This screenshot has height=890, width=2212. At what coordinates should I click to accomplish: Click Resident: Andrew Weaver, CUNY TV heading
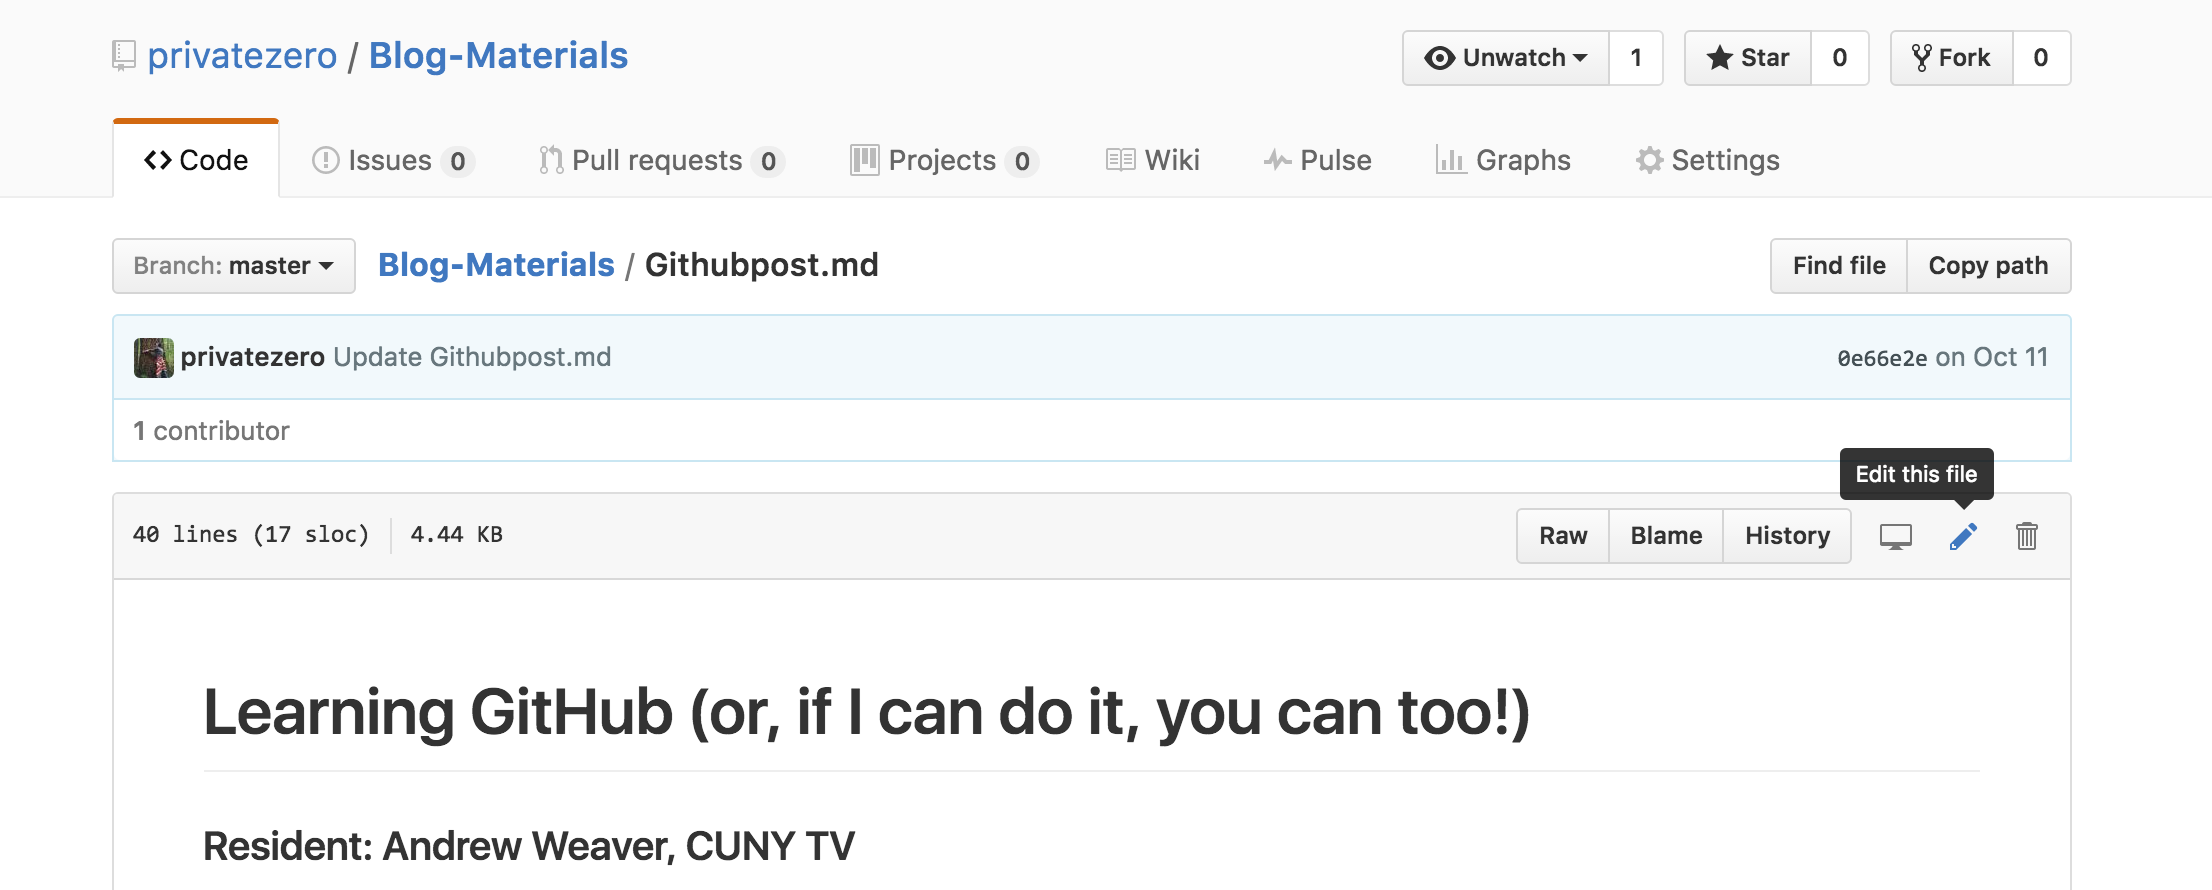tap(529, 846)
